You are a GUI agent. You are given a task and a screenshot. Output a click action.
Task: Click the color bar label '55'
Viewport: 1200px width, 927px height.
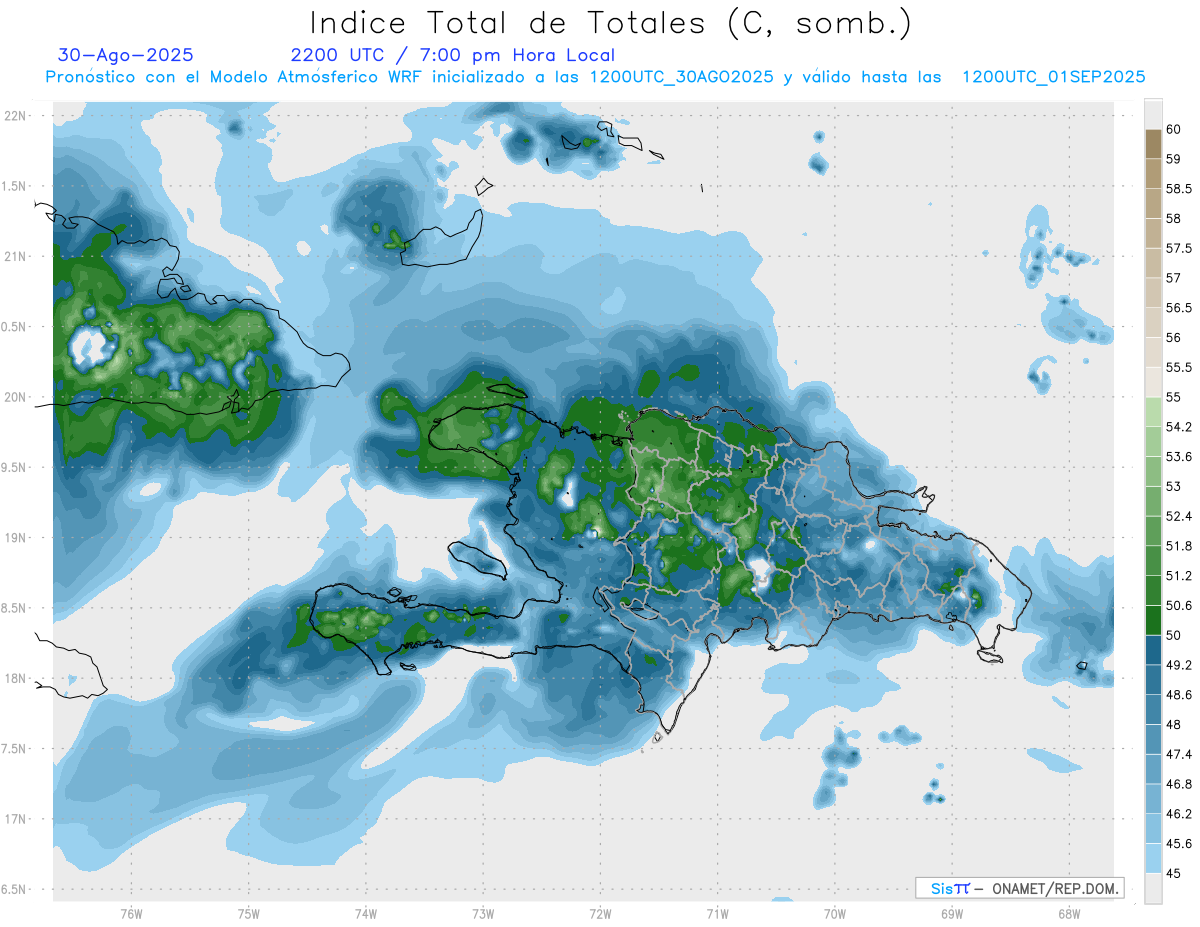pyautogui.click(x=1173, y=397)
